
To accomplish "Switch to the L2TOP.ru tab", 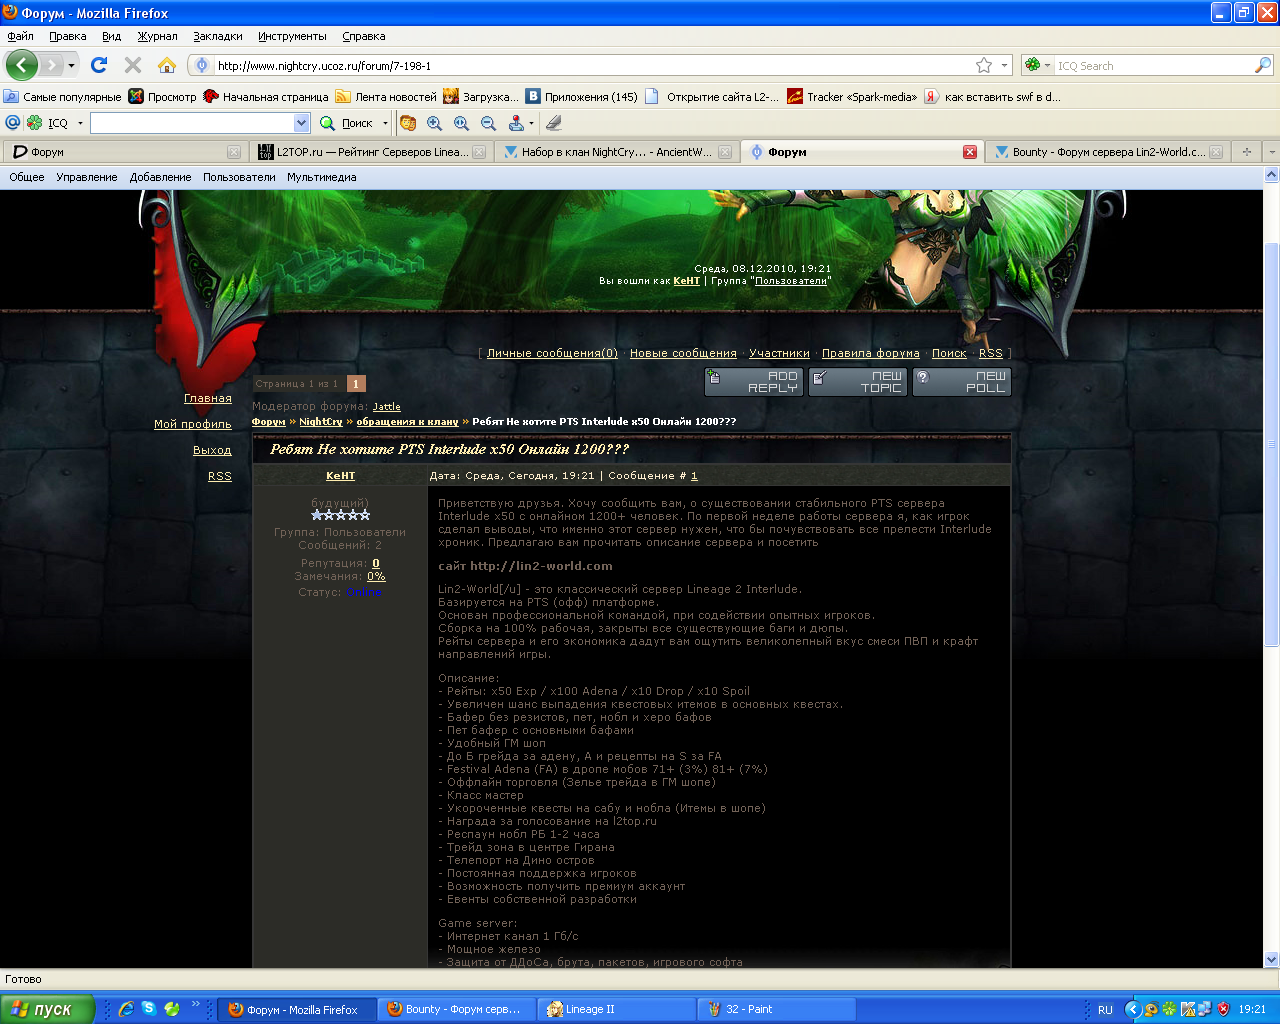I will (370, 152).
